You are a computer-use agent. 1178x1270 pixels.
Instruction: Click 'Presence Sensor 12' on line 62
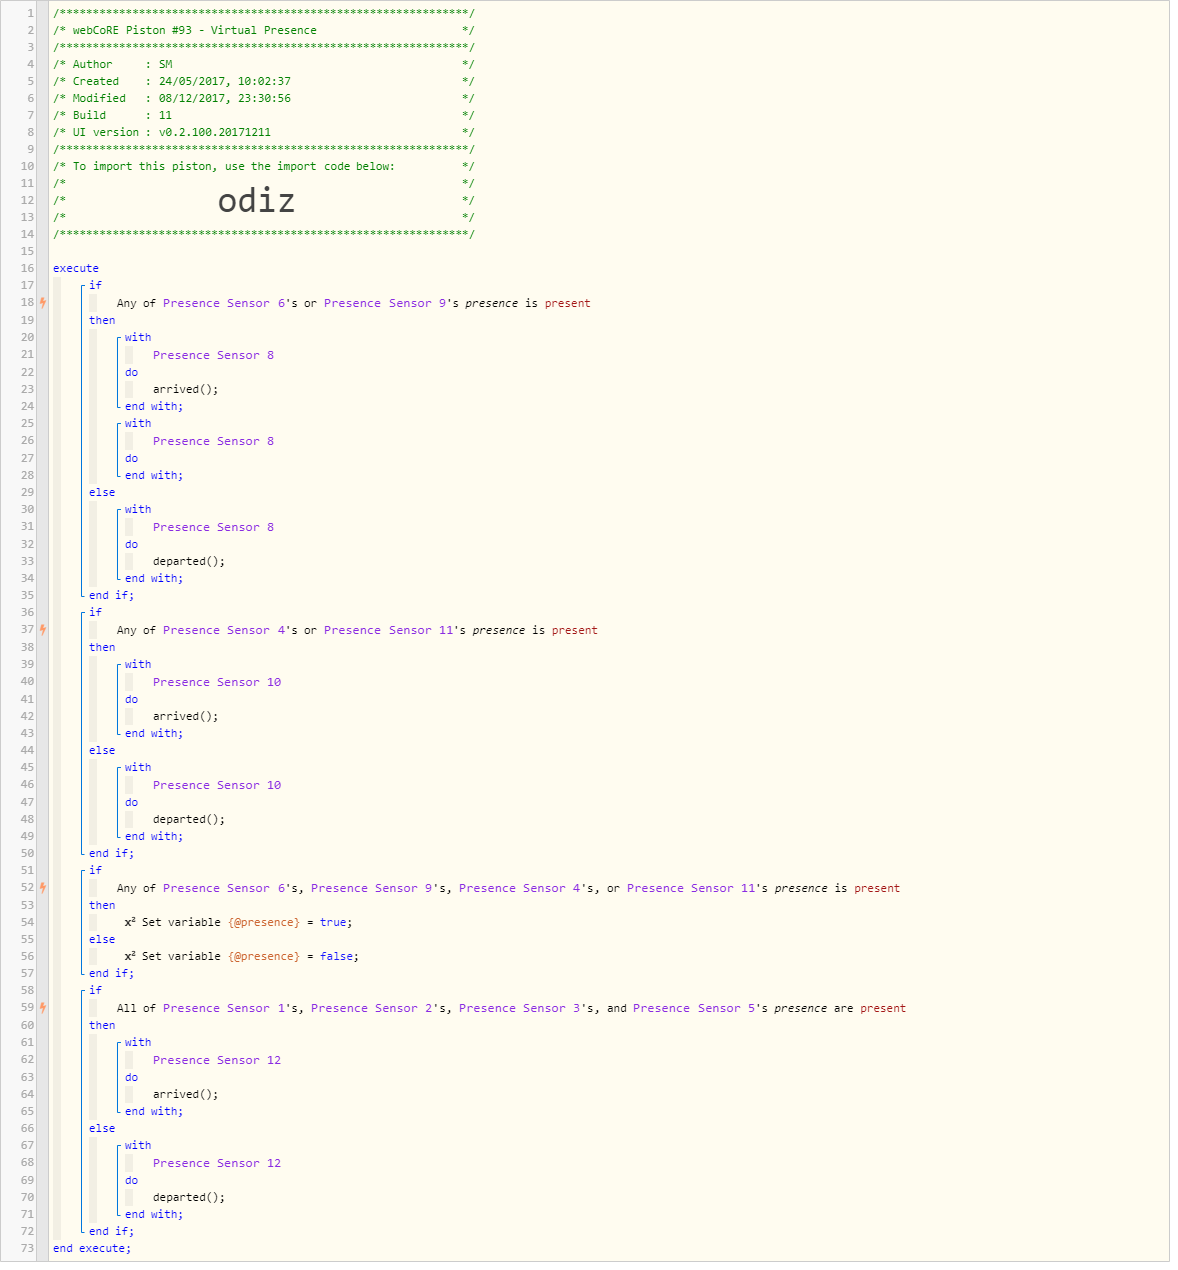coord(217,1060)
